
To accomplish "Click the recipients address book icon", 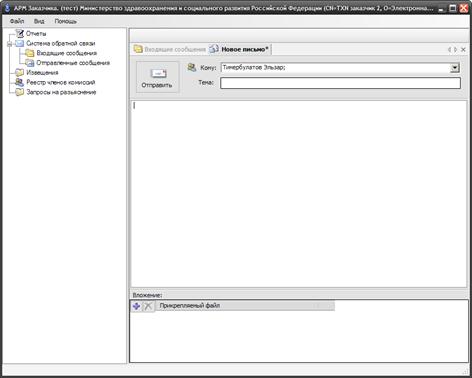I will (192, 67).
